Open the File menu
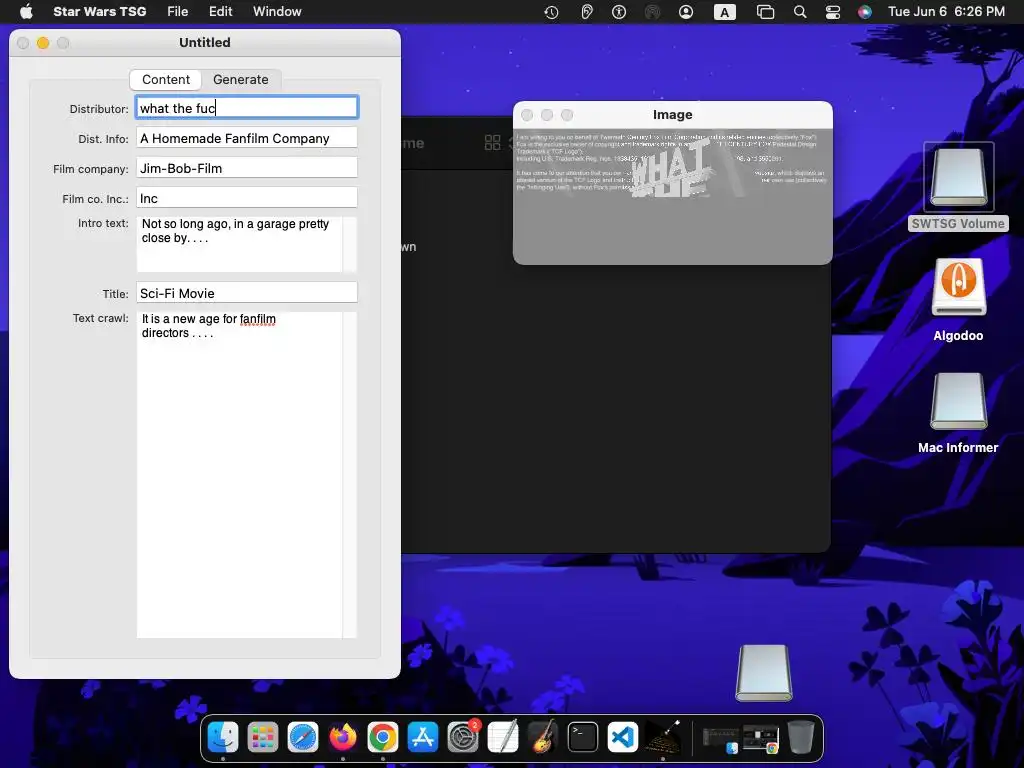The height and width of the screenshot is (768, 1024). pyautogui.click(x=177, y=11)
